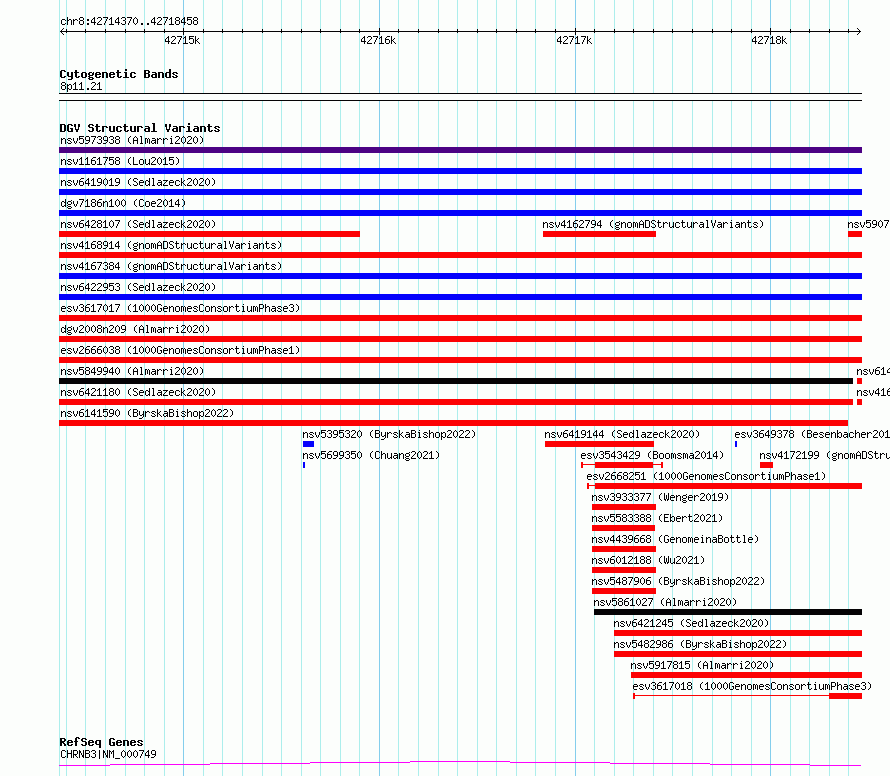Click nsv6421180 (Sedlazeck2020) label
The height and width of the screenshot is (776, 890).
138,392
